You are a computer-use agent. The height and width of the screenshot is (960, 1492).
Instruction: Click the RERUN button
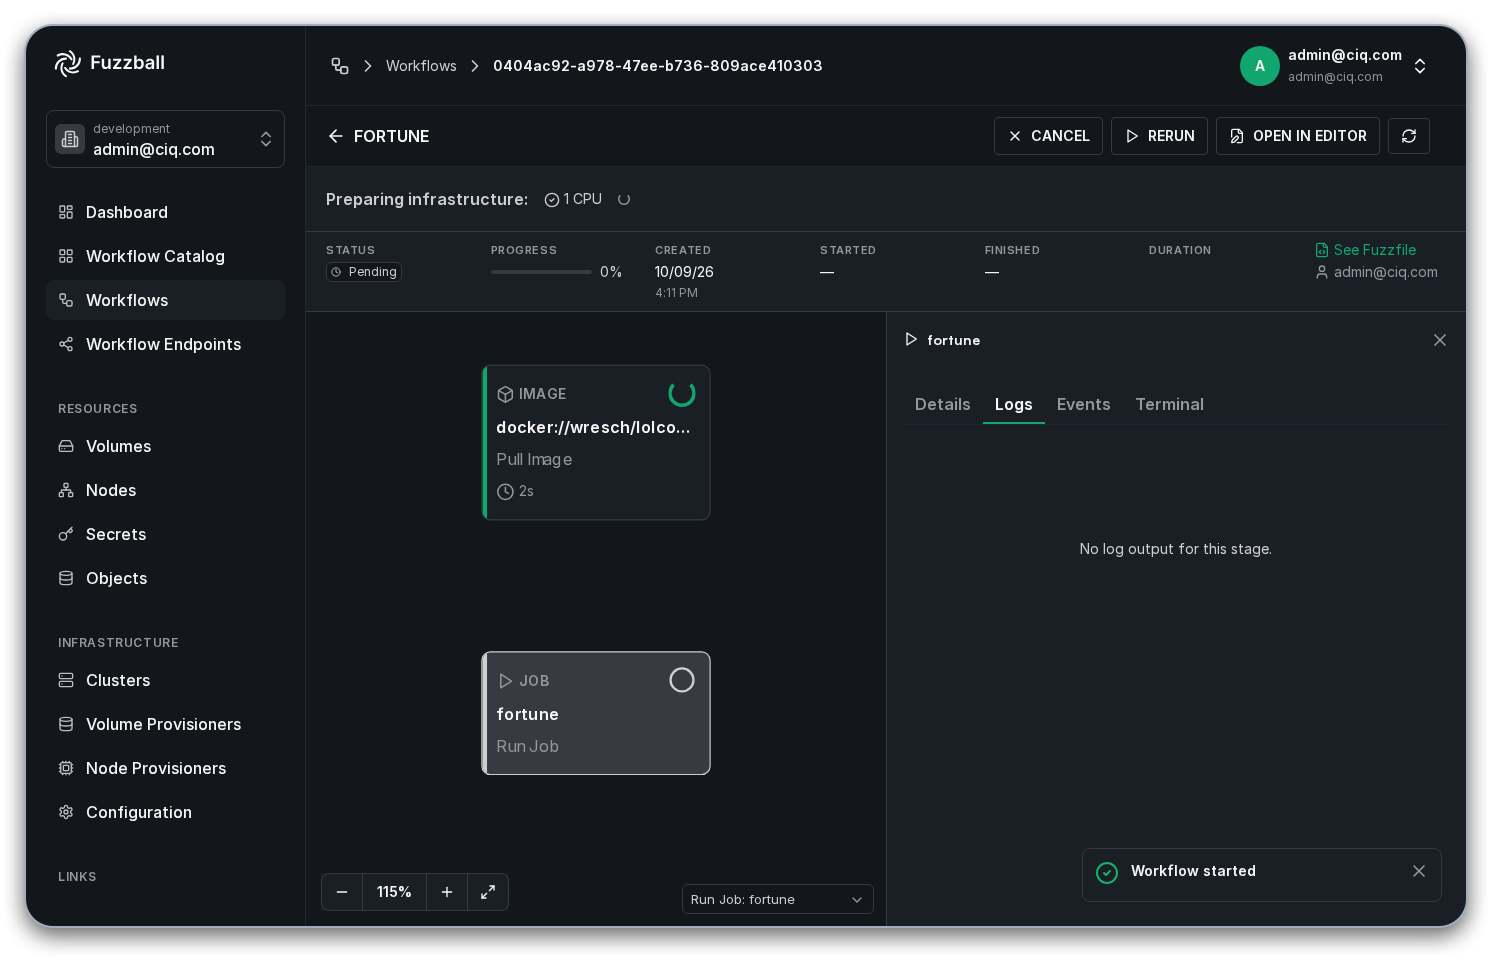1160,136
